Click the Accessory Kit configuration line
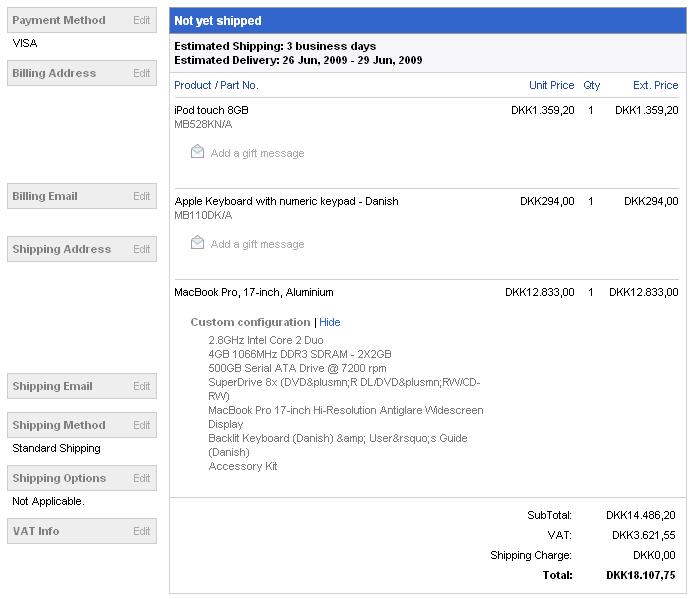The width and height of the screenshot is (693, 599). click(x=243, y=466)
